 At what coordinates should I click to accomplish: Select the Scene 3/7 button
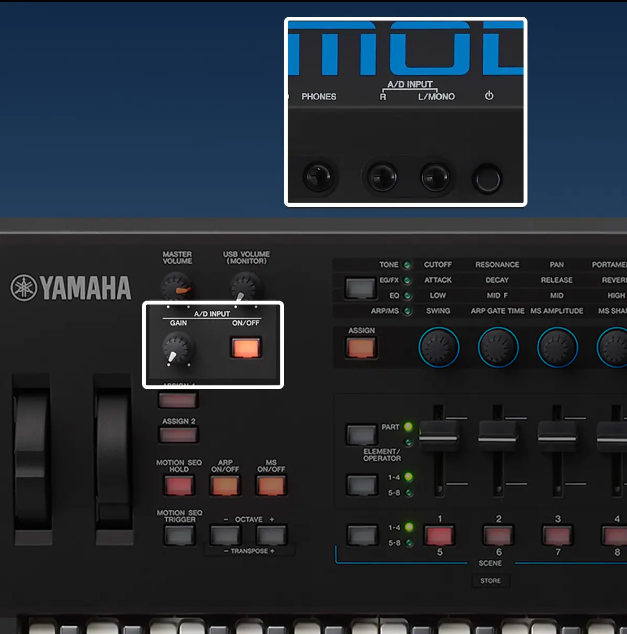[557, 535]
